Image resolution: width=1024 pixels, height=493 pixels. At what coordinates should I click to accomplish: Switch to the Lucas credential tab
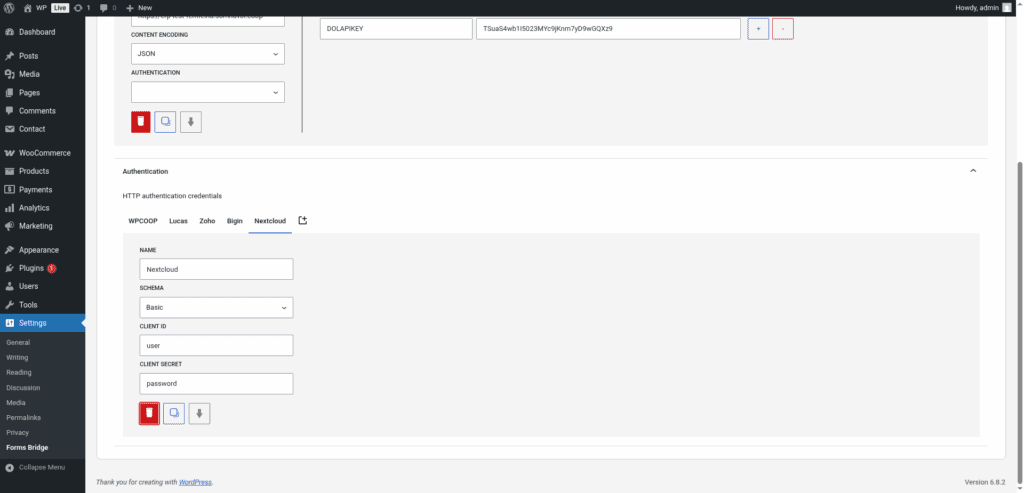coord(178,221)
